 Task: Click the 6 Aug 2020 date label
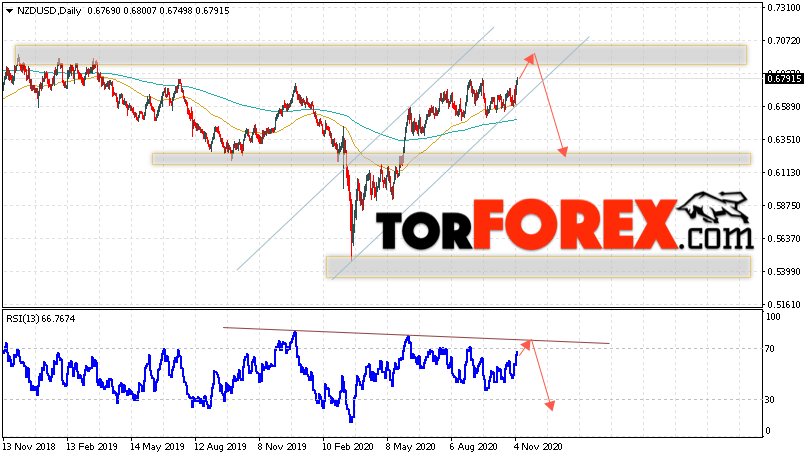[x=474, y=447]
